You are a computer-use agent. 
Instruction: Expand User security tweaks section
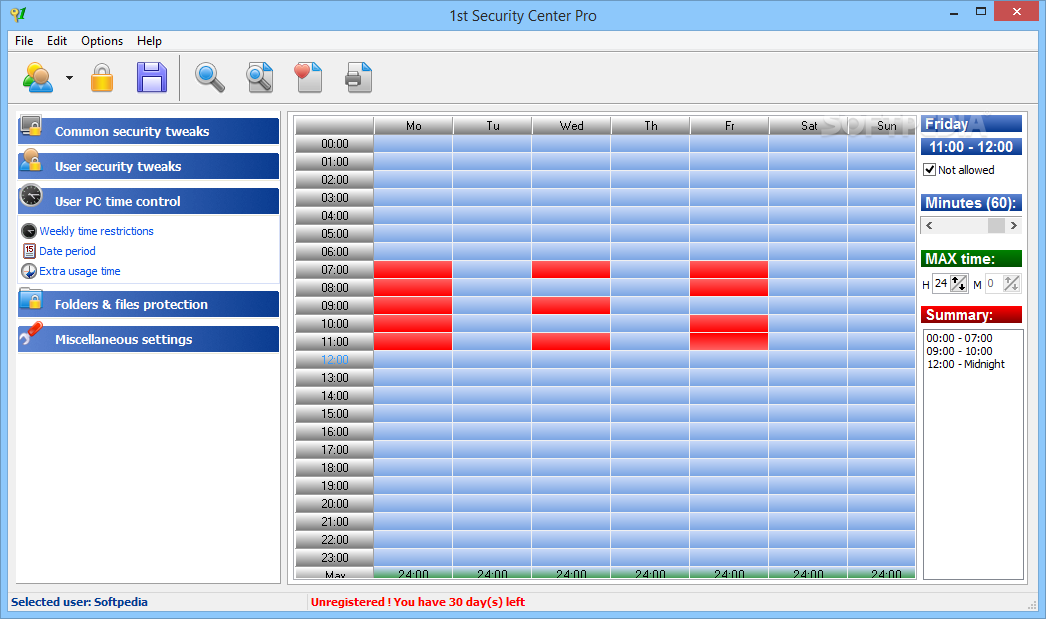point(148,166)
